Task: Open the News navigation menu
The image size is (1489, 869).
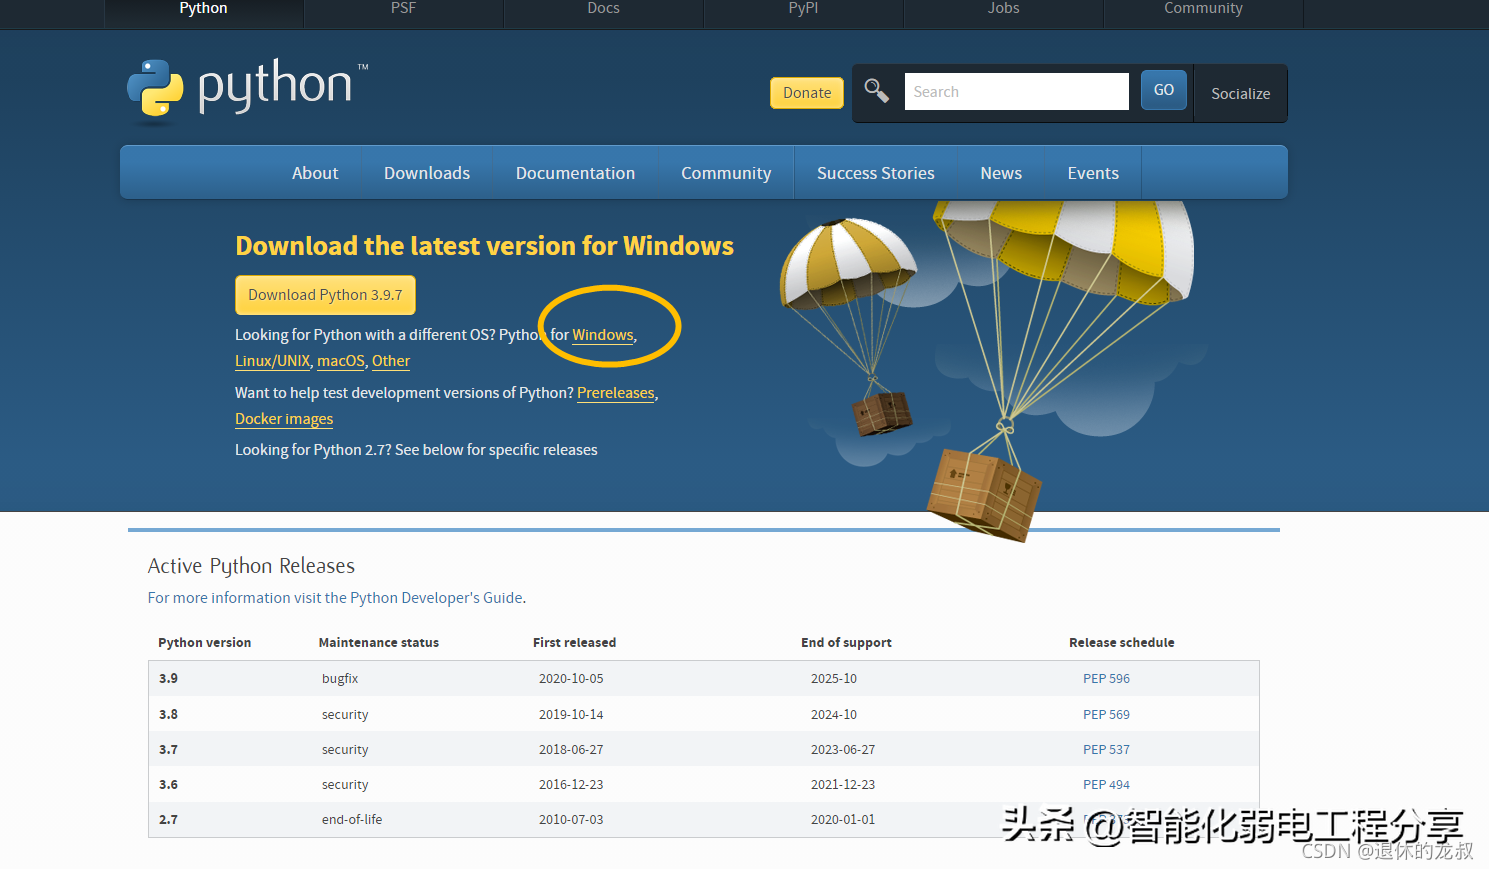Action: (x=1001, y=173)
